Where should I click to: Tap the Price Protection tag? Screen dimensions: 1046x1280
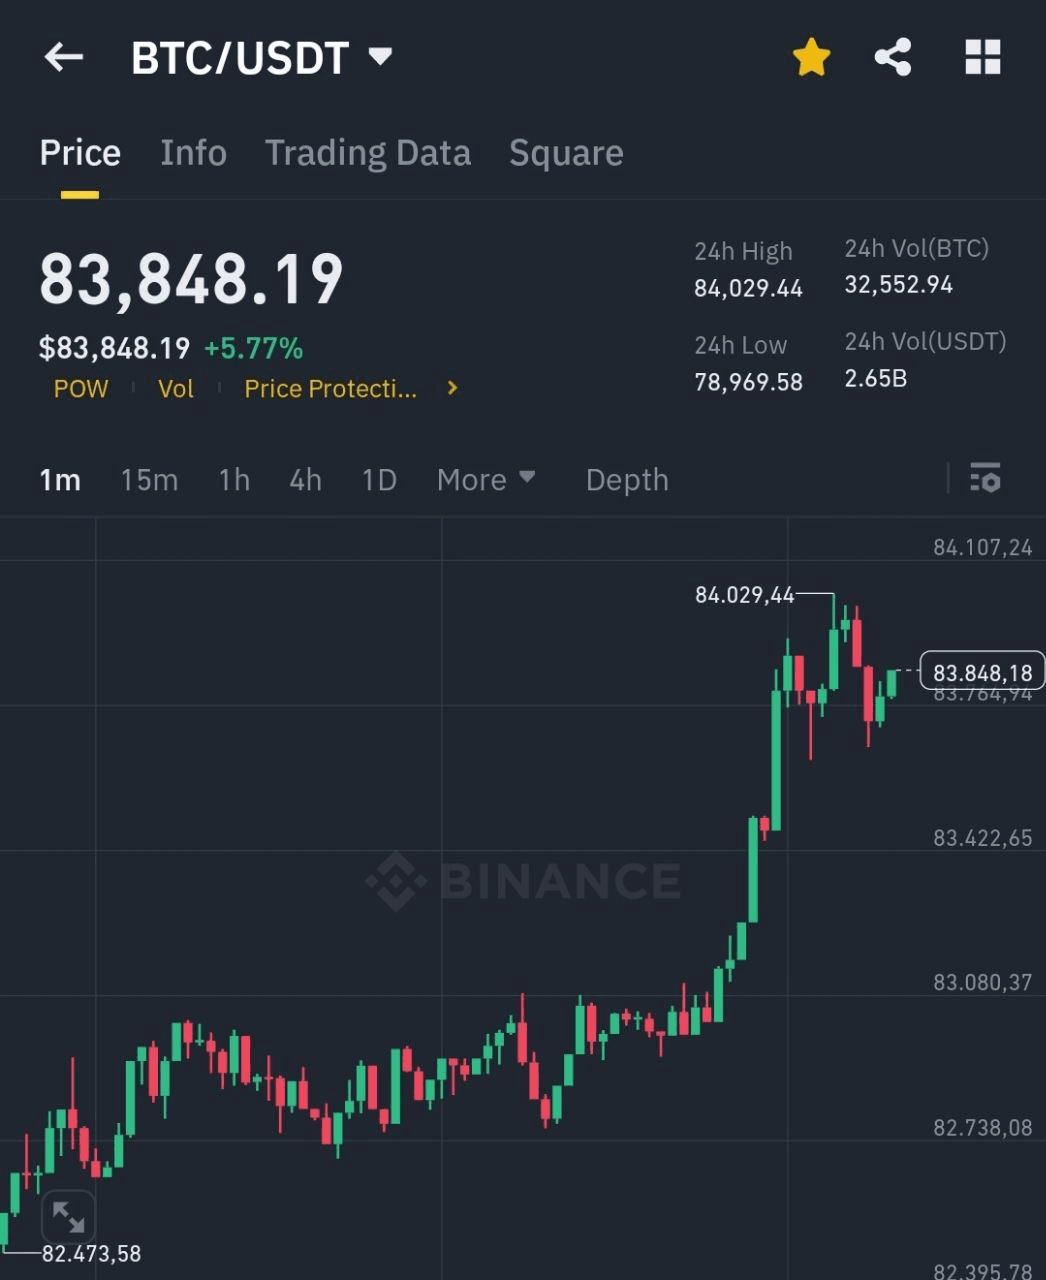pos(330,389)
